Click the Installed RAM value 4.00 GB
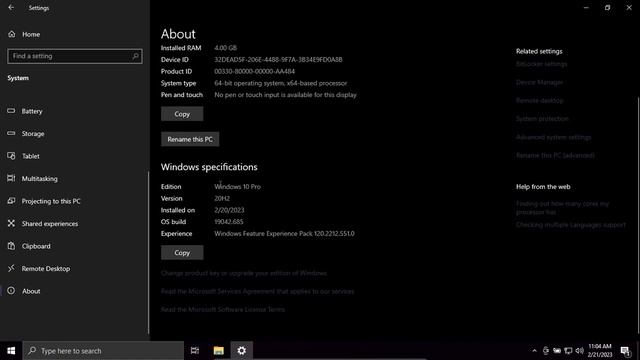The width and height of the screenshot is (640, 360). pyautogui.click(x=225, y=48)
